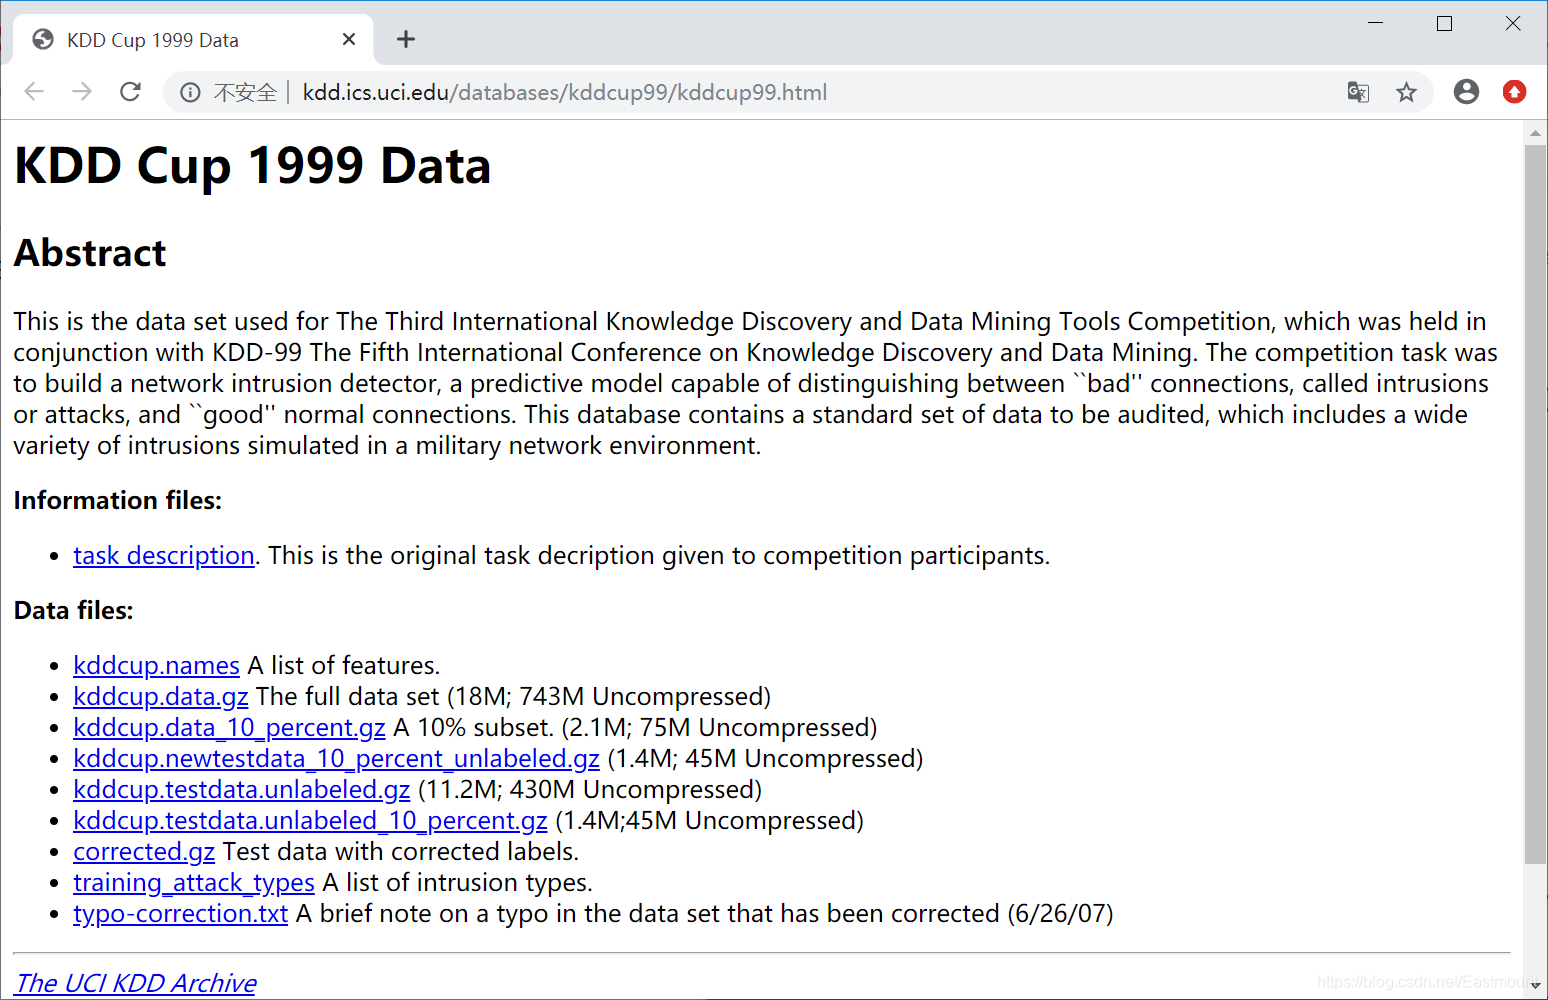
Task: Click text '(11.2M; 430M Uncompressed)'
Action: [x=590, y=790]
